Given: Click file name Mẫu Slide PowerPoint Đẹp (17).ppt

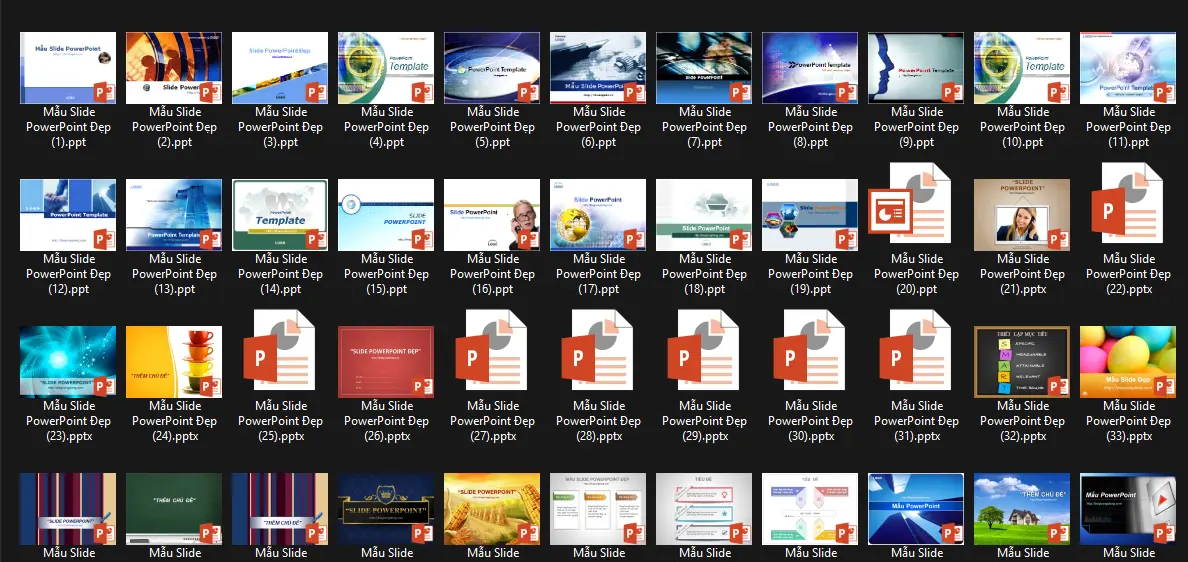Looking at the screenshot, I should click(599, 274).
